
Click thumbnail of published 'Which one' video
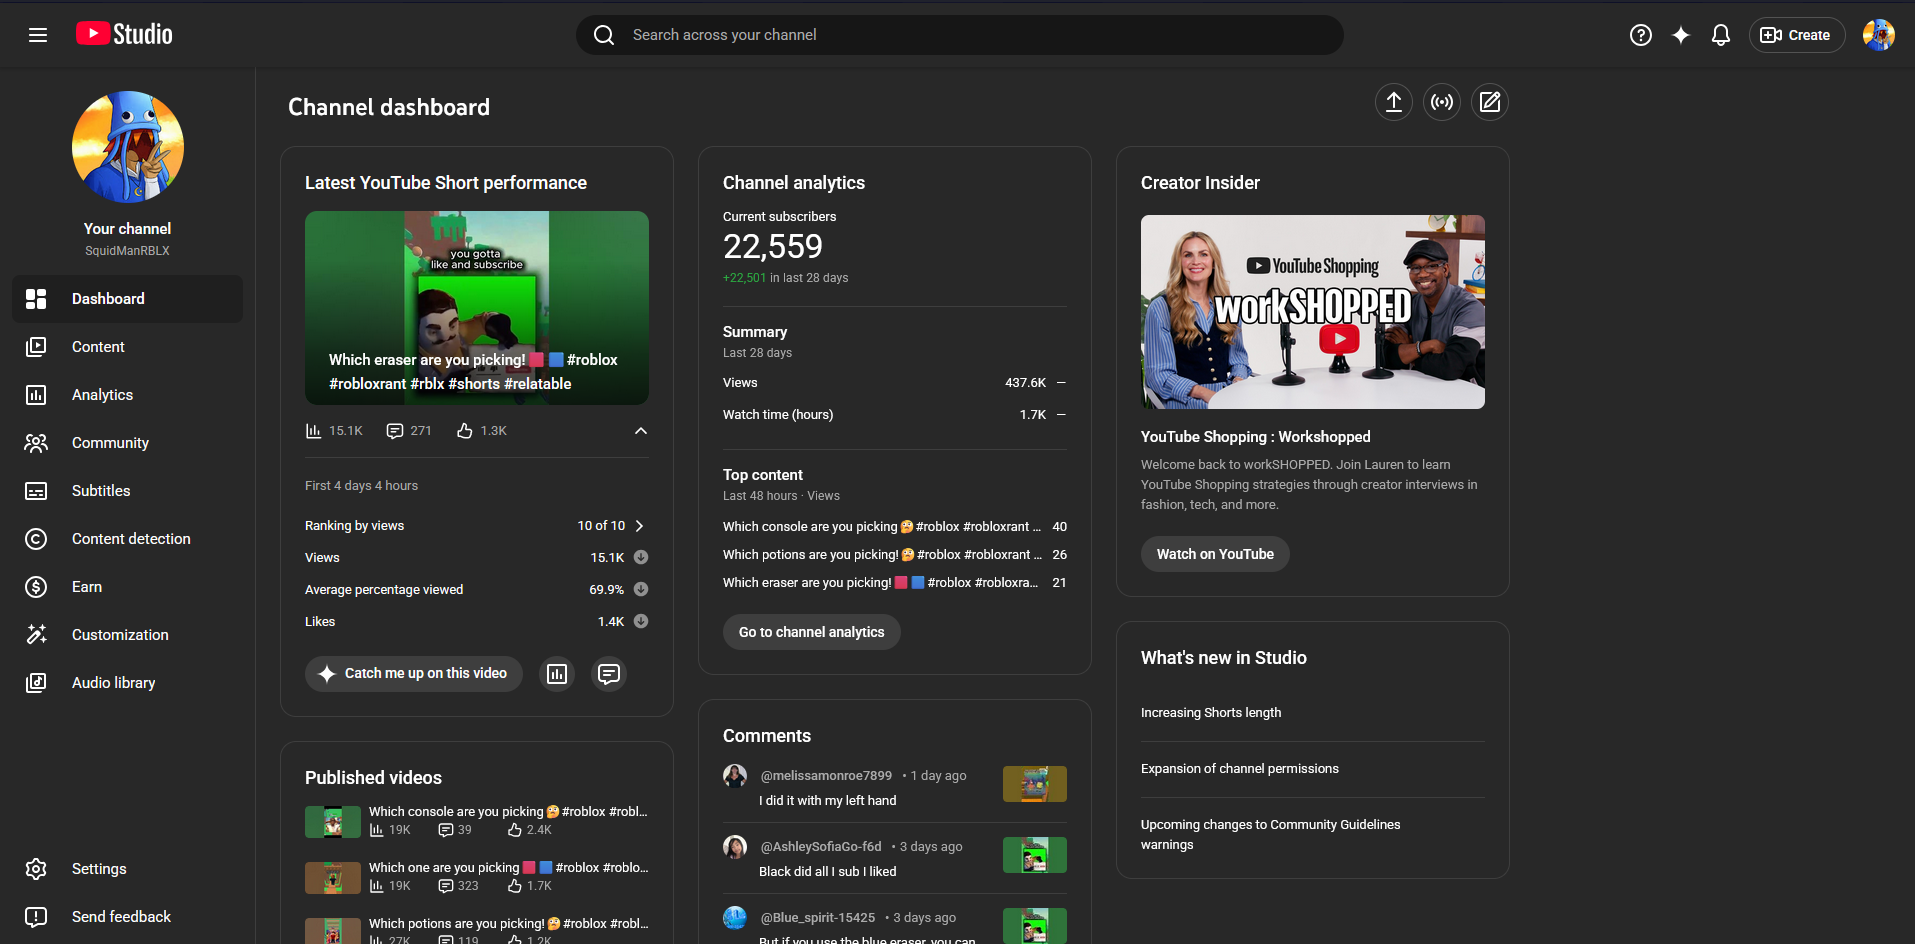[x=333, y=878]
